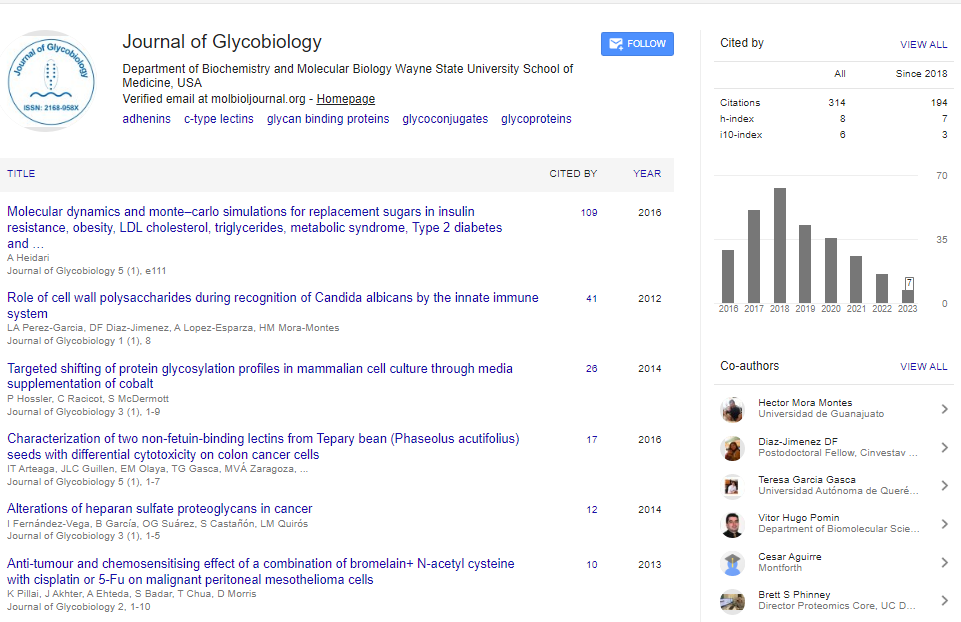Click Vitor Hugo Pomin avatar photo
This screenshot has width=961, height=622.
pyautogui.click(x=733, y=523)
